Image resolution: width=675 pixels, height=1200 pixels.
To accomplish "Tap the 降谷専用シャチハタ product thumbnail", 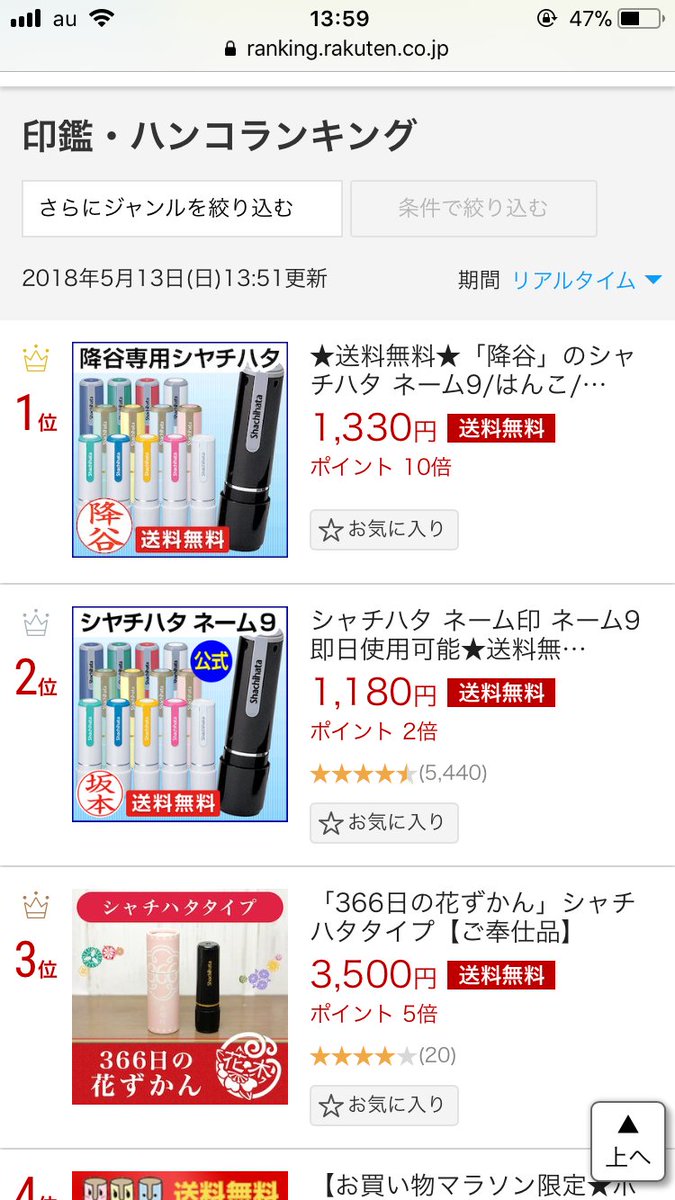I will [x=180, y=450].
